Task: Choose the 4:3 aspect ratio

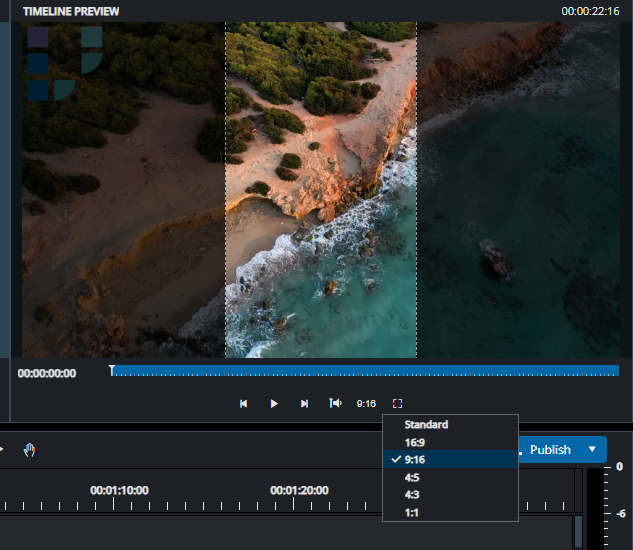Action: 412,494
